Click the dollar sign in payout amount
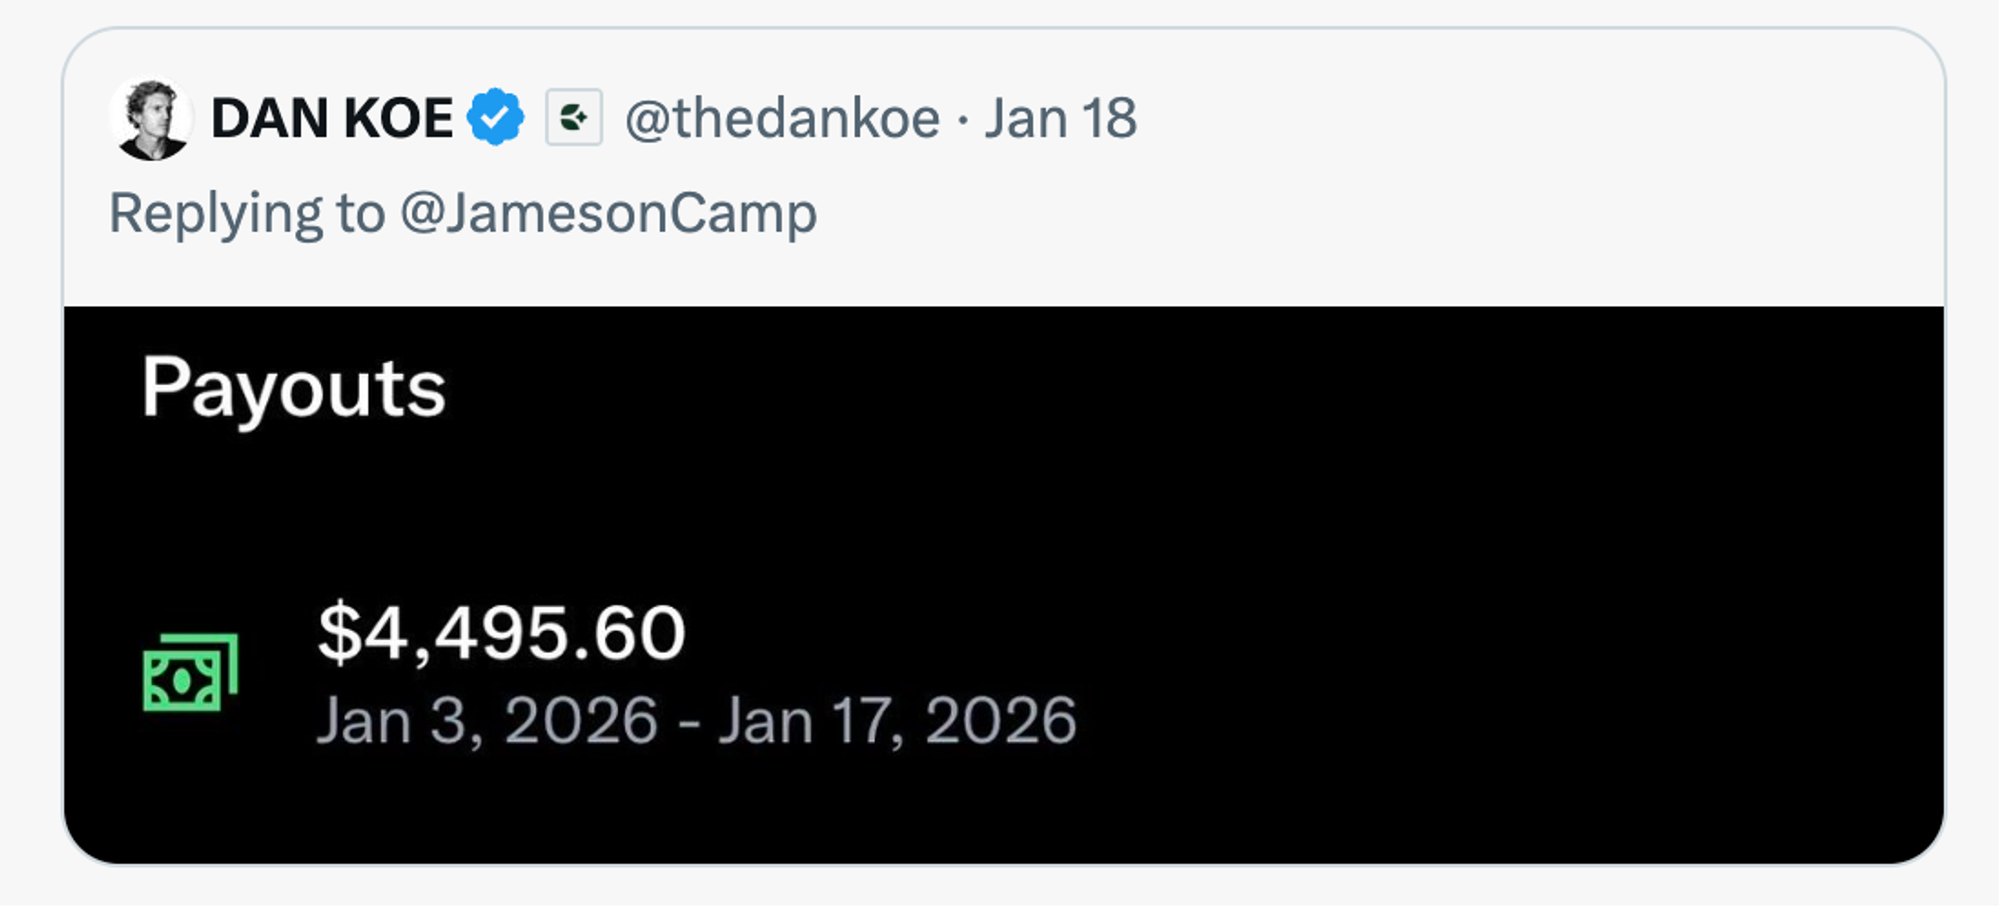The height and width of the screenshot is (907, 2000). (x=339, y=633)
